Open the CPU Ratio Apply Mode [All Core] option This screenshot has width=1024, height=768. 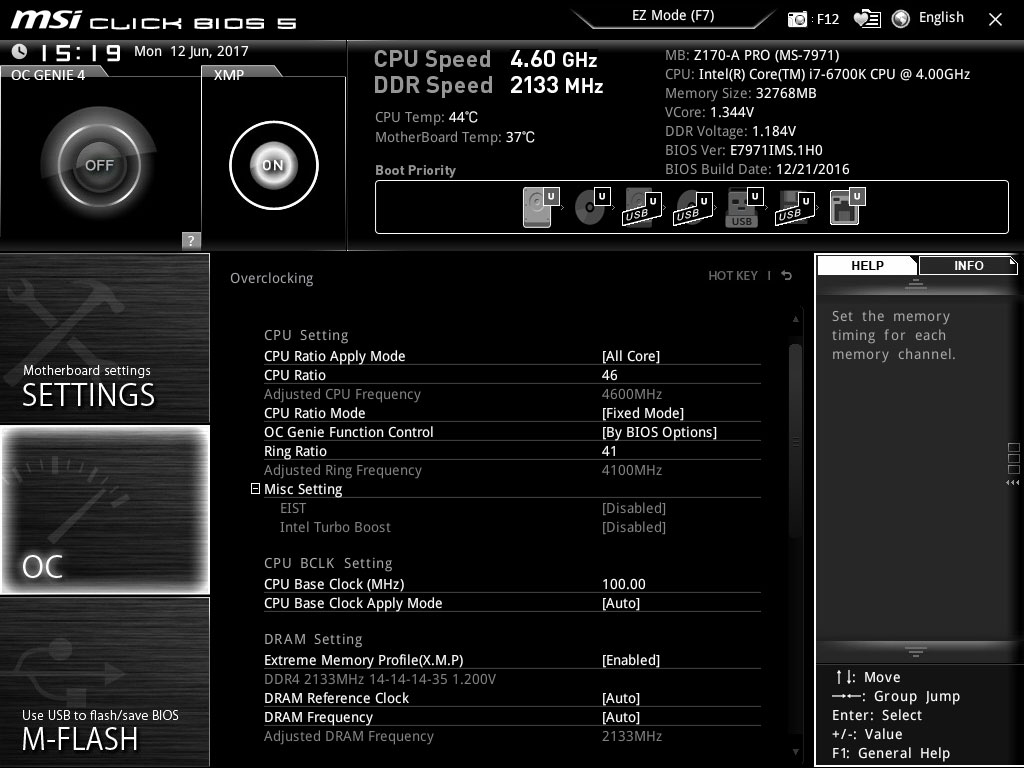(630, 356)
